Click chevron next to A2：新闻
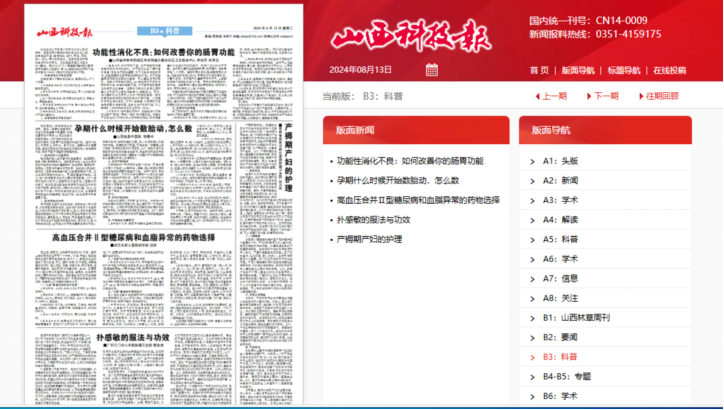Viewport: 724px width, 410px height. (532, 181)
